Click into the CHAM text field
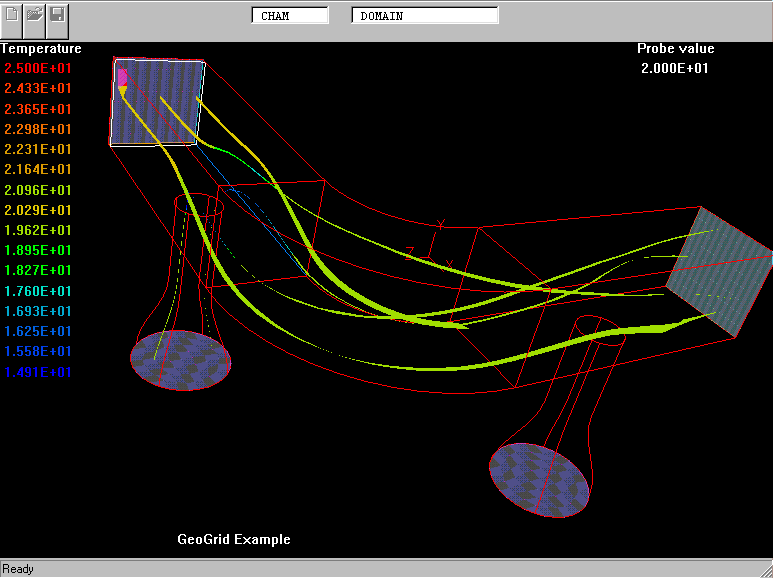Image resolution: width=773 pixels, height=578 pixels. coord(289,16)
